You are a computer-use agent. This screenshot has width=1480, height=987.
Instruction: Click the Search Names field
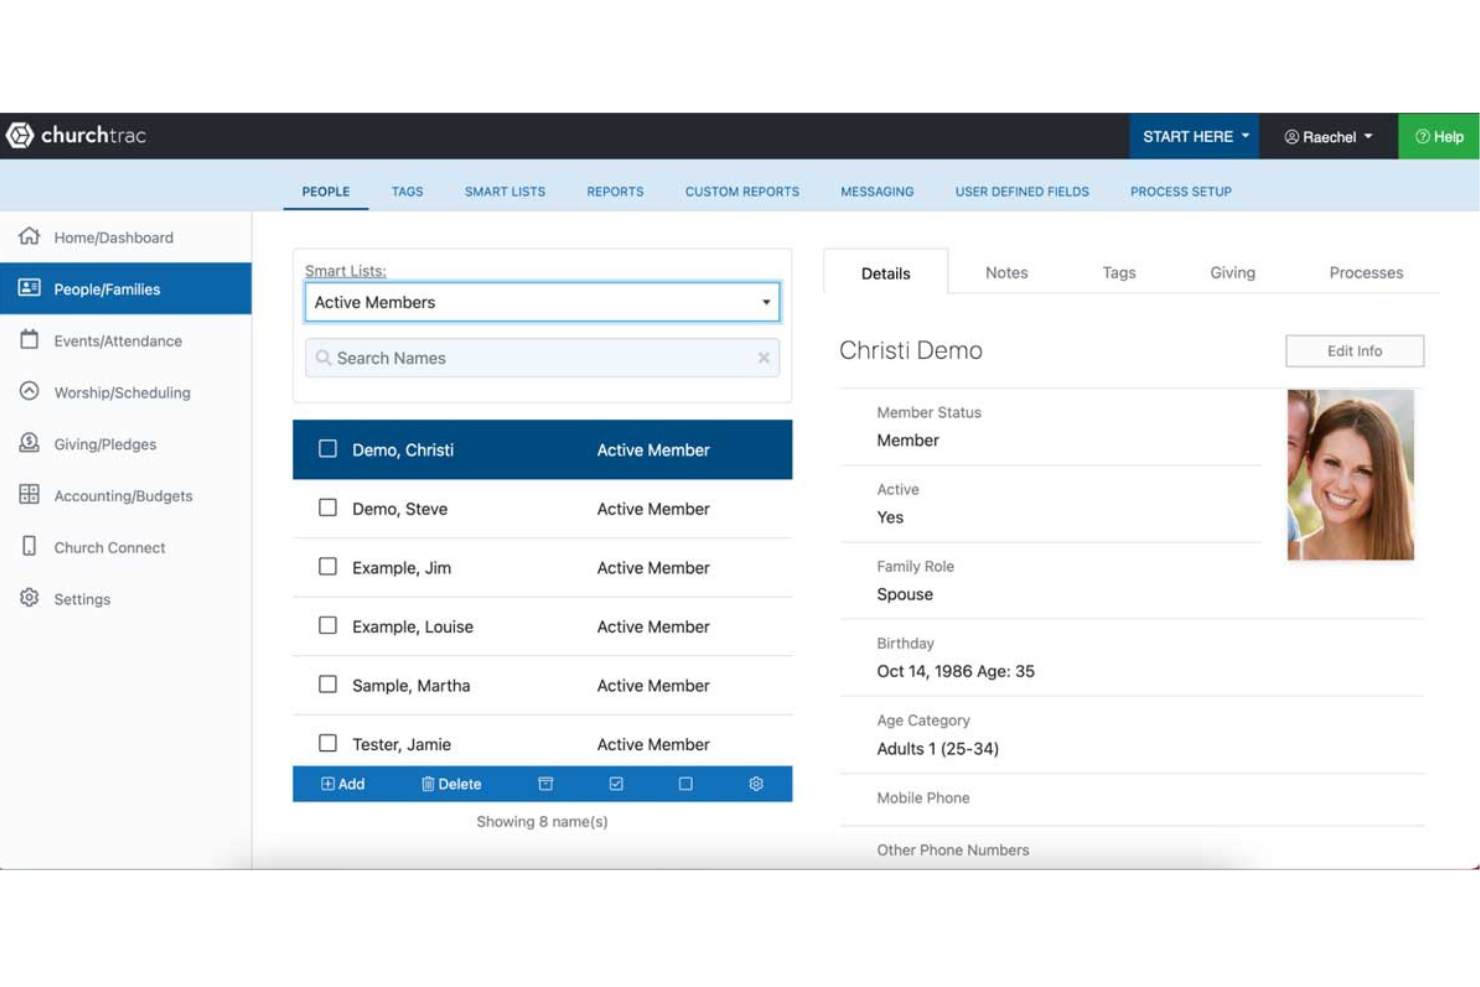(x=542, y=358)
